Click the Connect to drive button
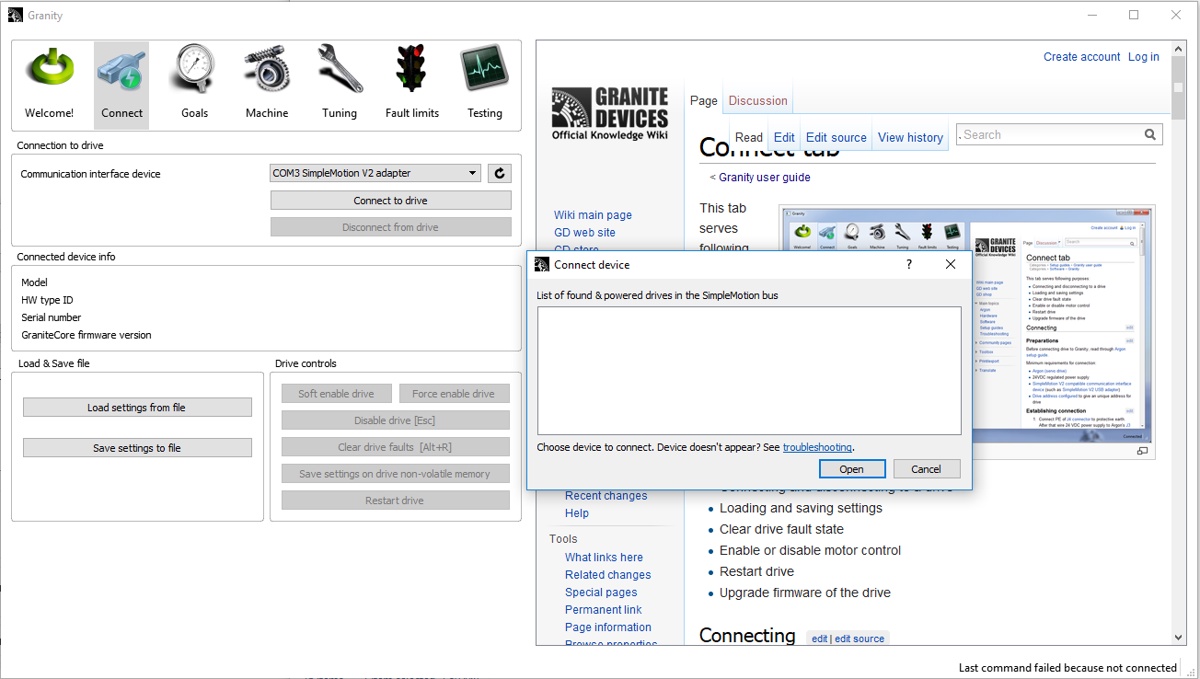 click(391, 198)
